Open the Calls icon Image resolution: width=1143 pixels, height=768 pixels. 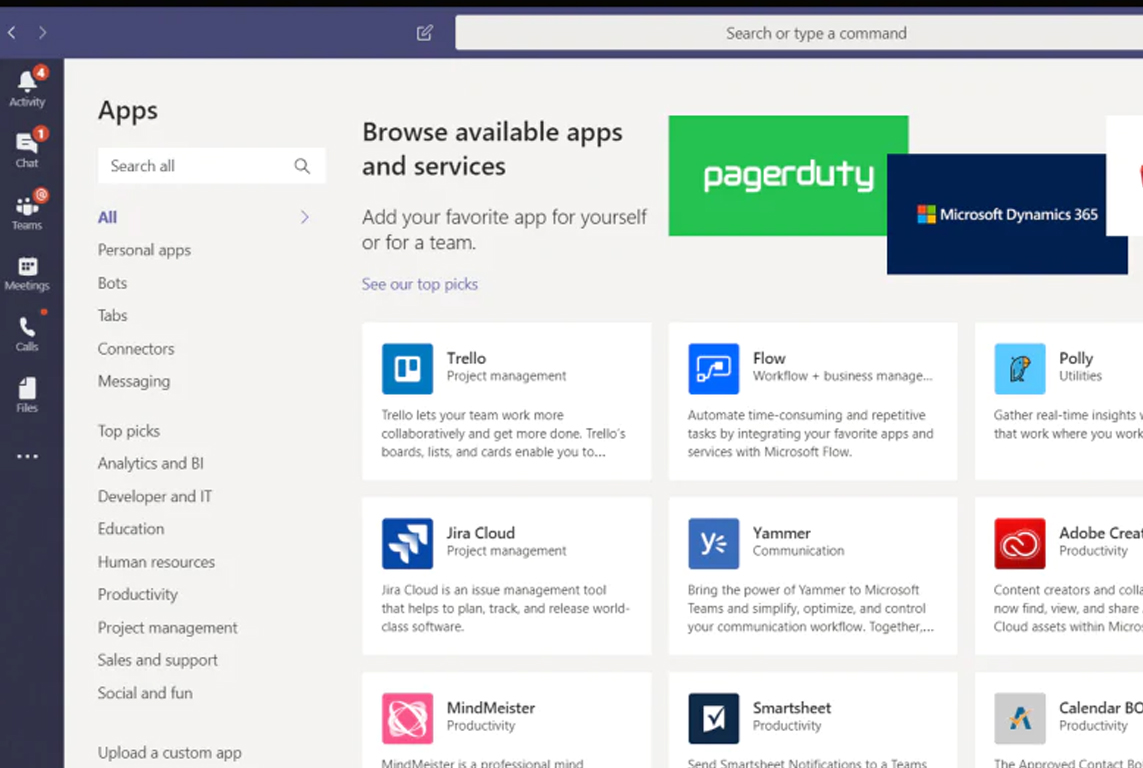[27, 334]
